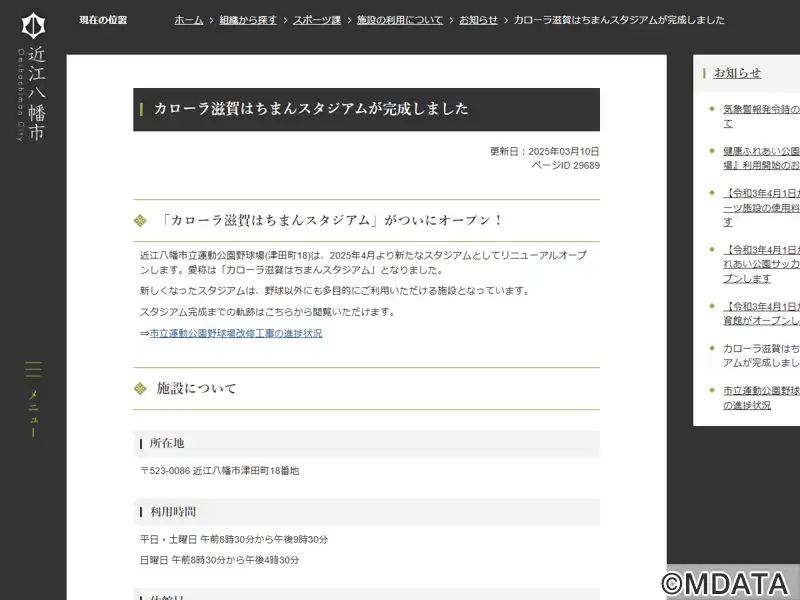800x600 pixels.
Task: Navigate to スポーツ課 breadcrumb link
Action: pos(316,20)
